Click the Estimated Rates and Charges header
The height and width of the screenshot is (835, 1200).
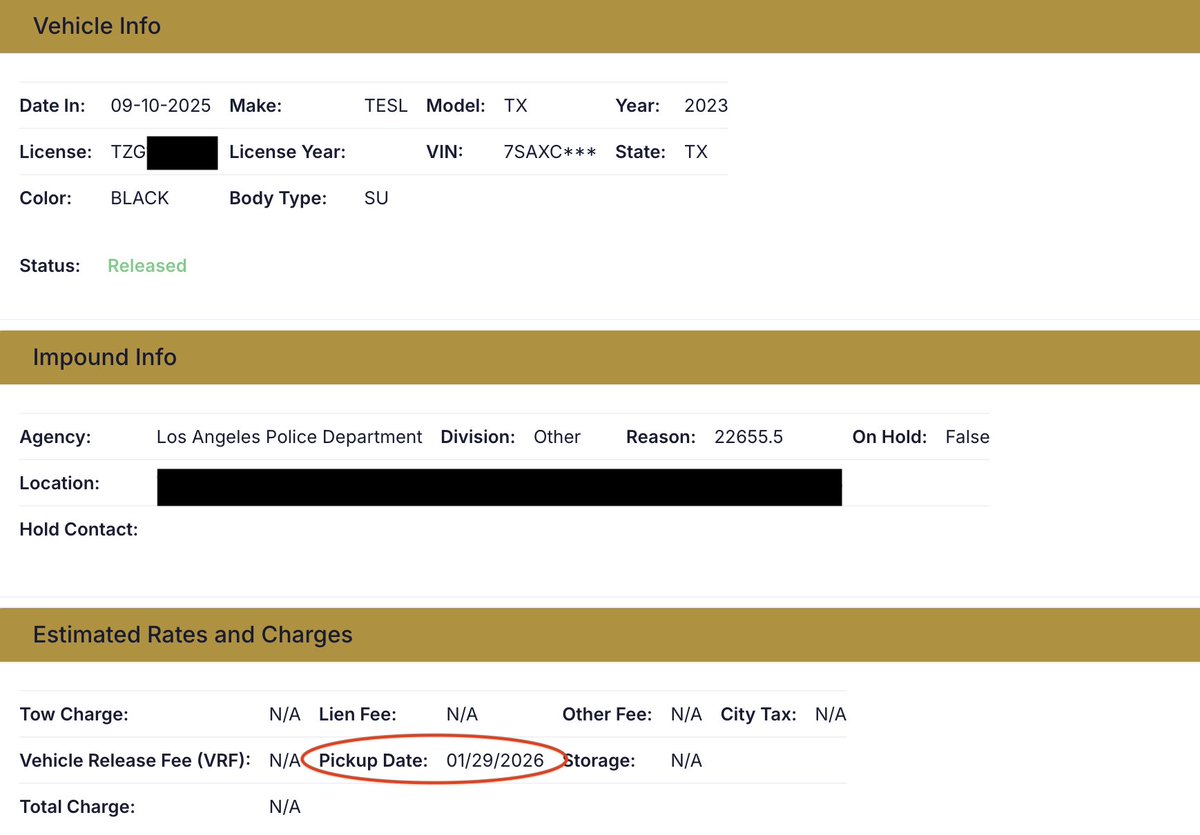[x=600, y=635]
